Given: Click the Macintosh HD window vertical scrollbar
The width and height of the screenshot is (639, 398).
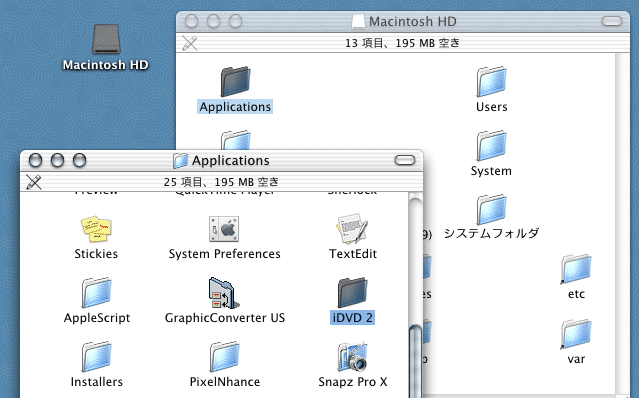Looking at the screenshot, I should pyautogui.click(x=622, y=223).
